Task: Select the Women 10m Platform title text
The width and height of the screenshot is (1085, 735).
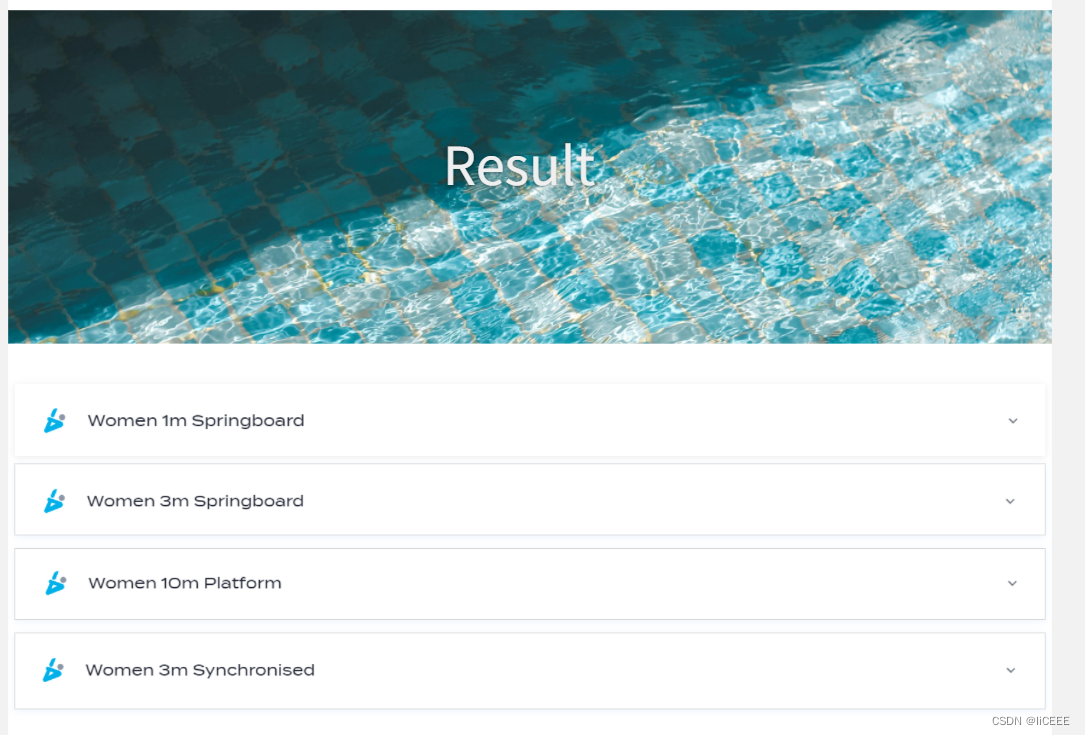Action: coord(185,583)
